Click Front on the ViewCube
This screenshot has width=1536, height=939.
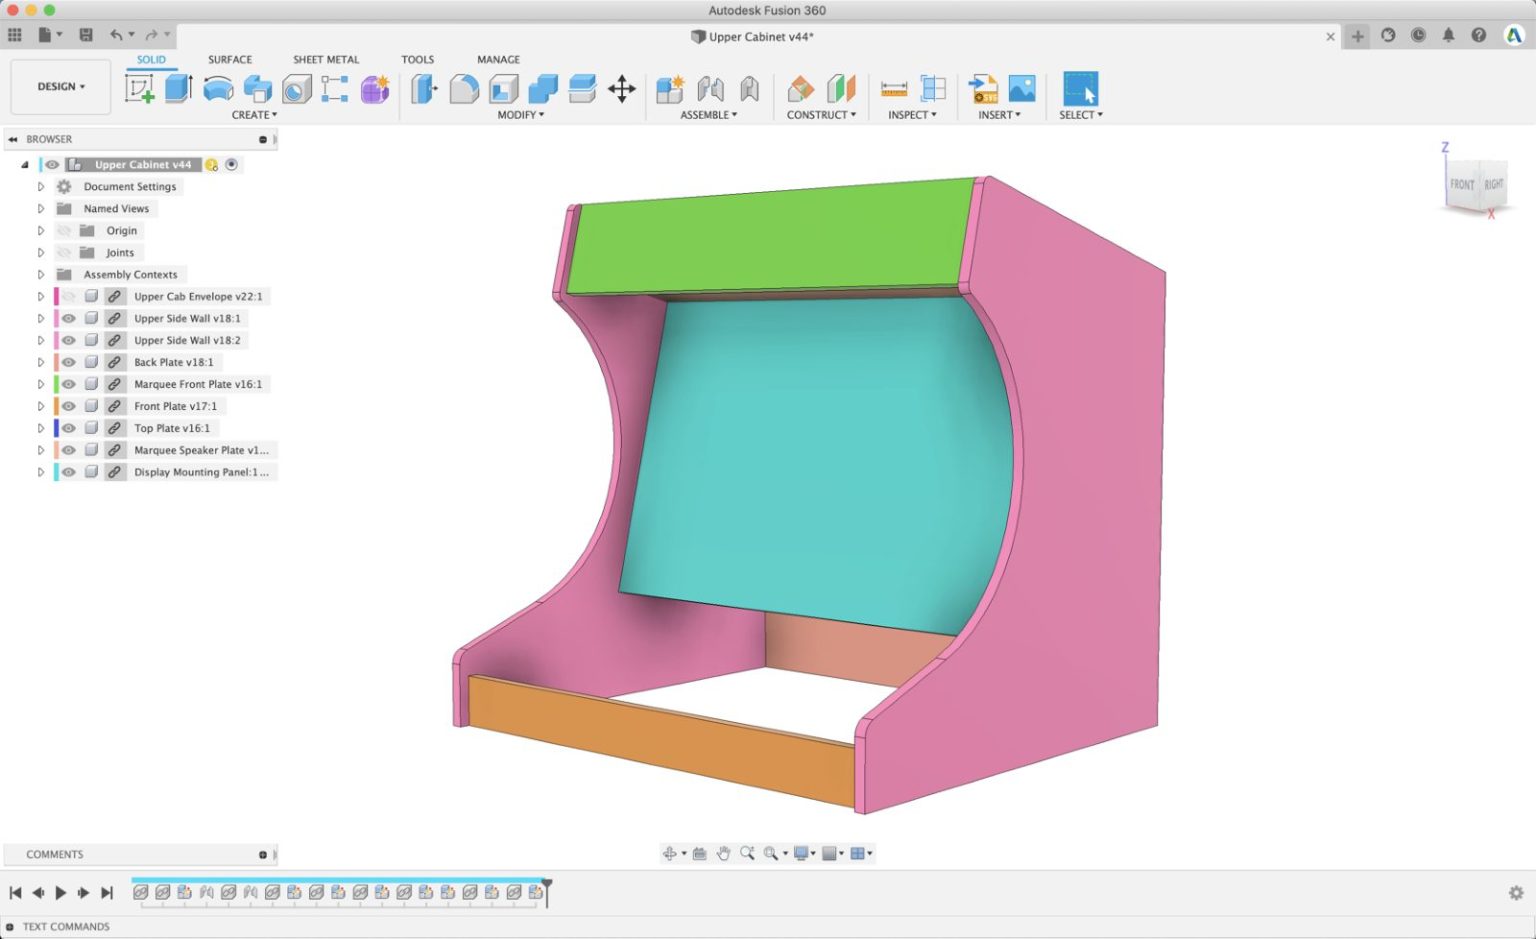tap(1462, 185)
